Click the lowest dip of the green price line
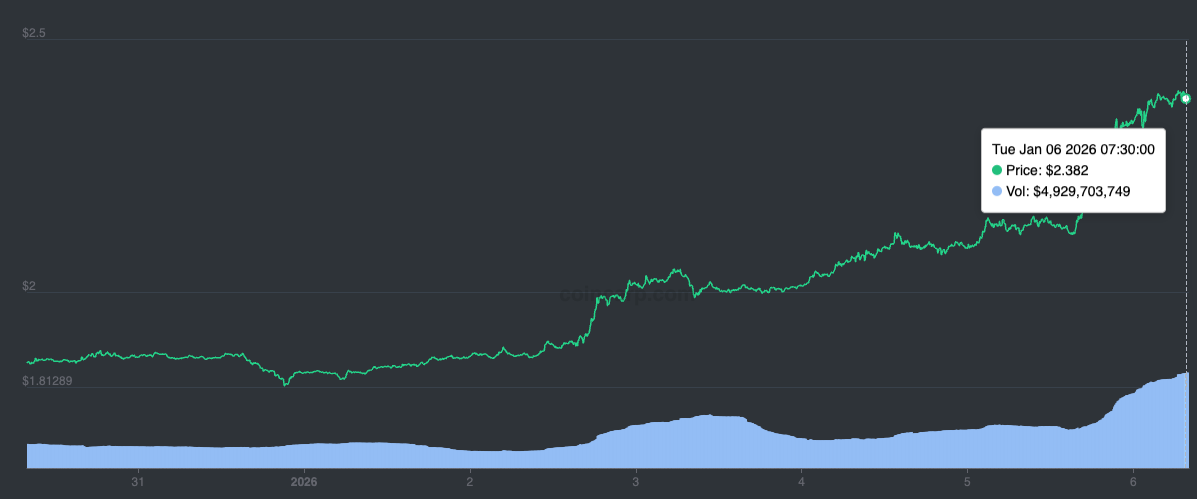This screenshot has height=499, width=1197. [286, 384]
